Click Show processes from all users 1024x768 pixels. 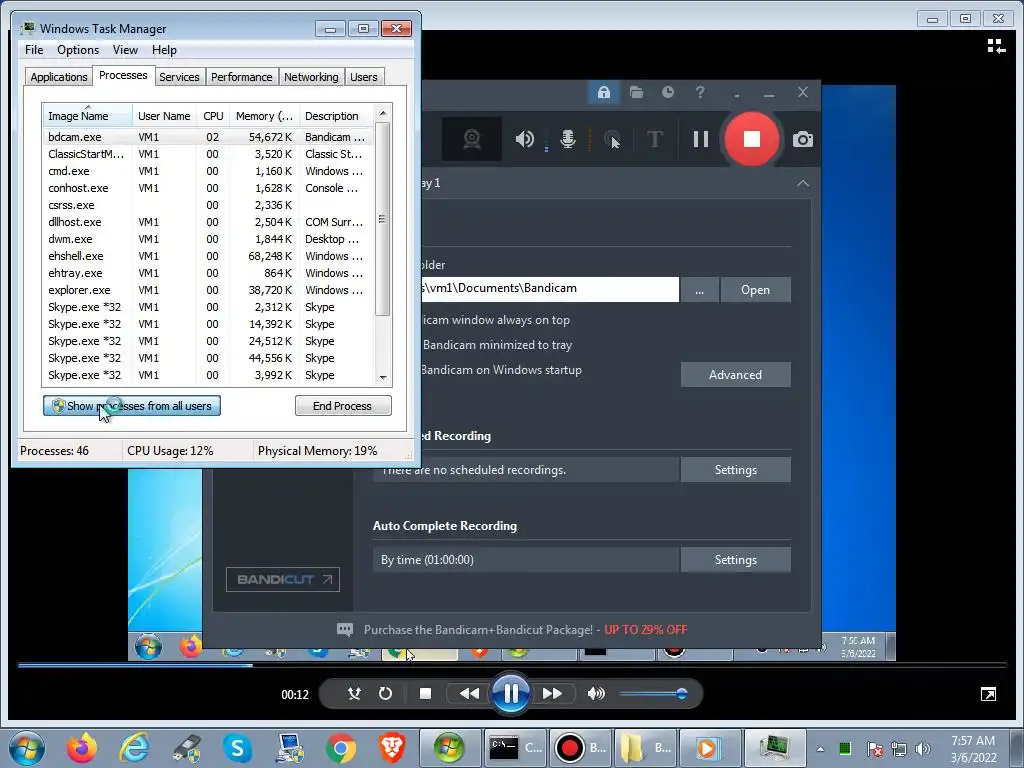(132, 406)
